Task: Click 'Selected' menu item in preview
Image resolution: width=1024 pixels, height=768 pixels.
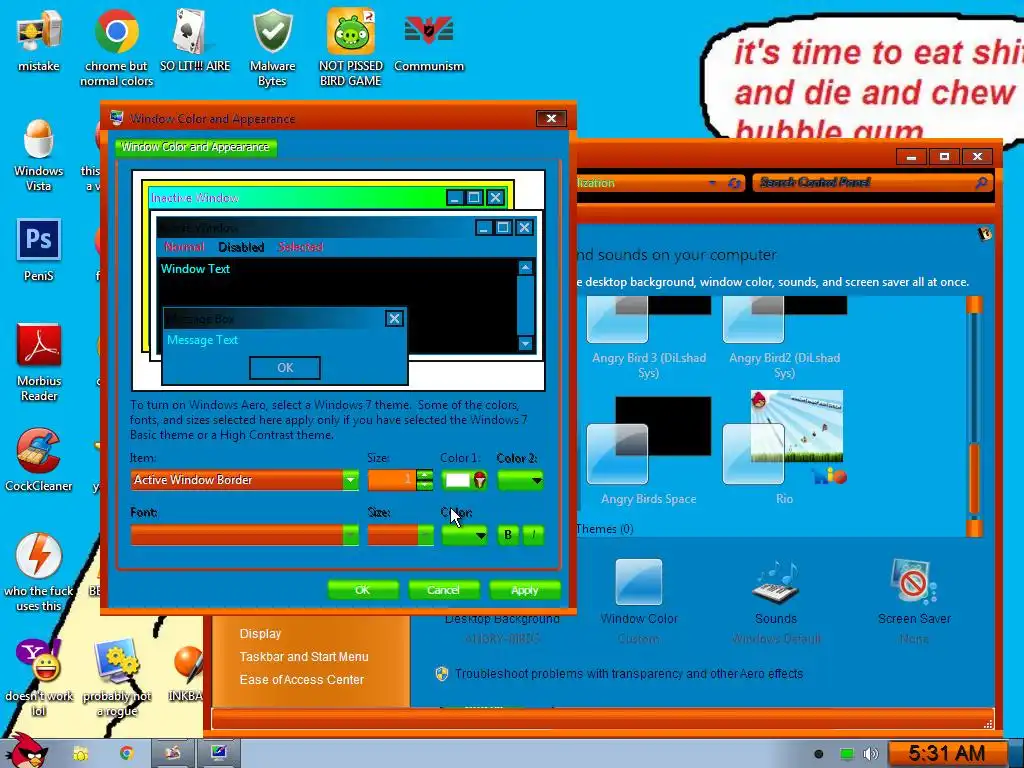Action: coord(300,247)
